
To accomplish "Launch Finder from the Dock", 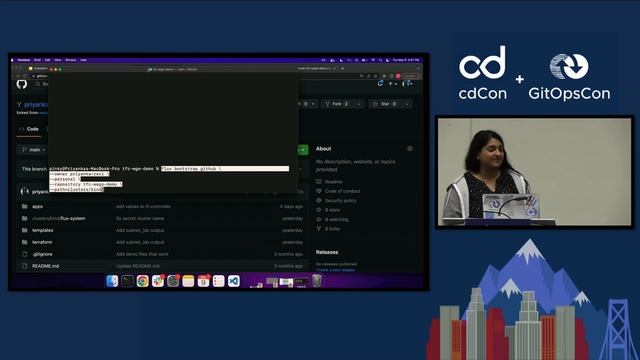I will coord(112,281).
